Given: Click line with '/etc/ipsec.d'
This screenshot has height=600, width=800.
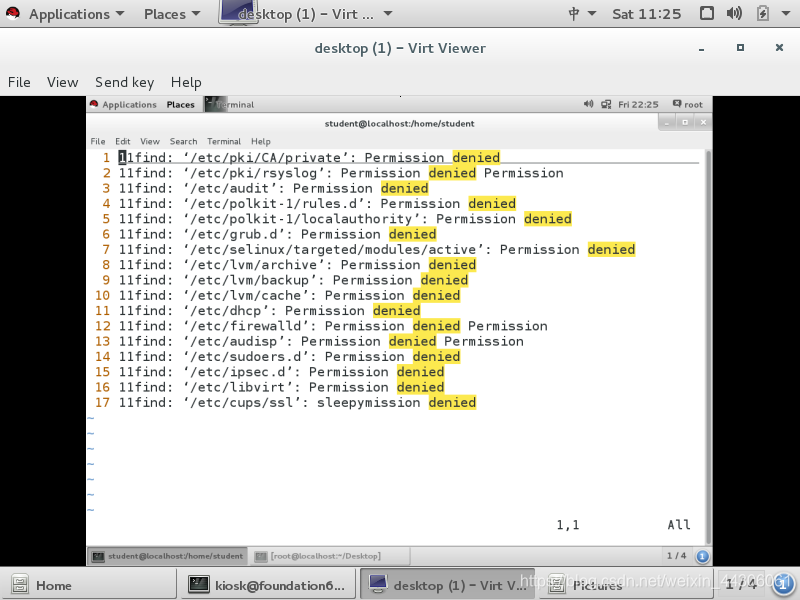Looking at the screenshot, I should pos(281,372).
